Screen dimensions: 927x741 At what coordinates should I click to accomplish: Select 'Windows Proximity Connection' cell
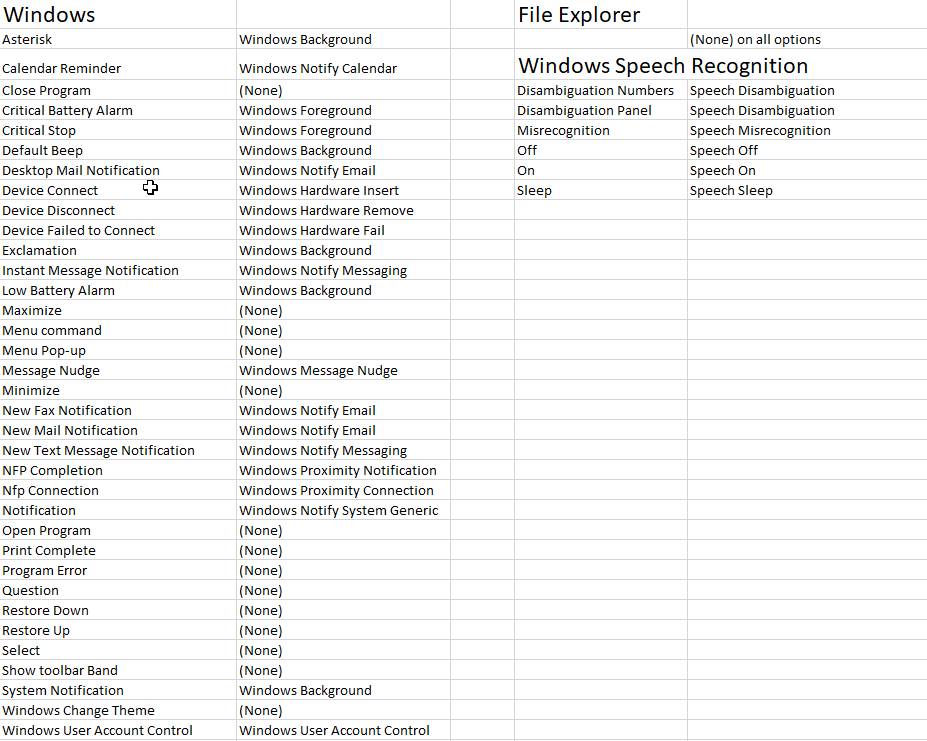pos(343,490)
